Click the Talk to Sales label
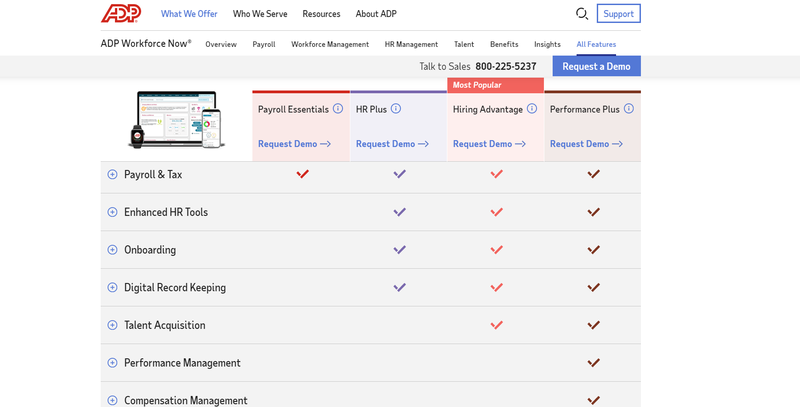Screen dimensions: 800x407 [x=444, y=66]
